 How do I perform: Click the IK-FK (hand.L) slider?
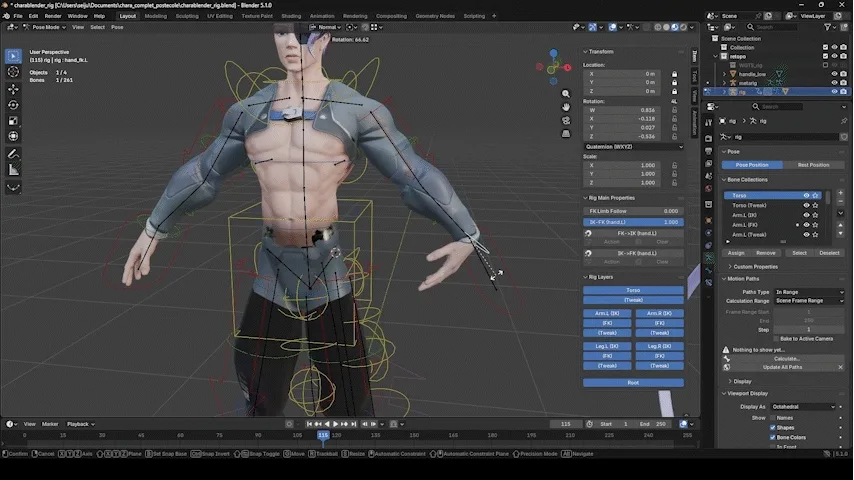633,222
